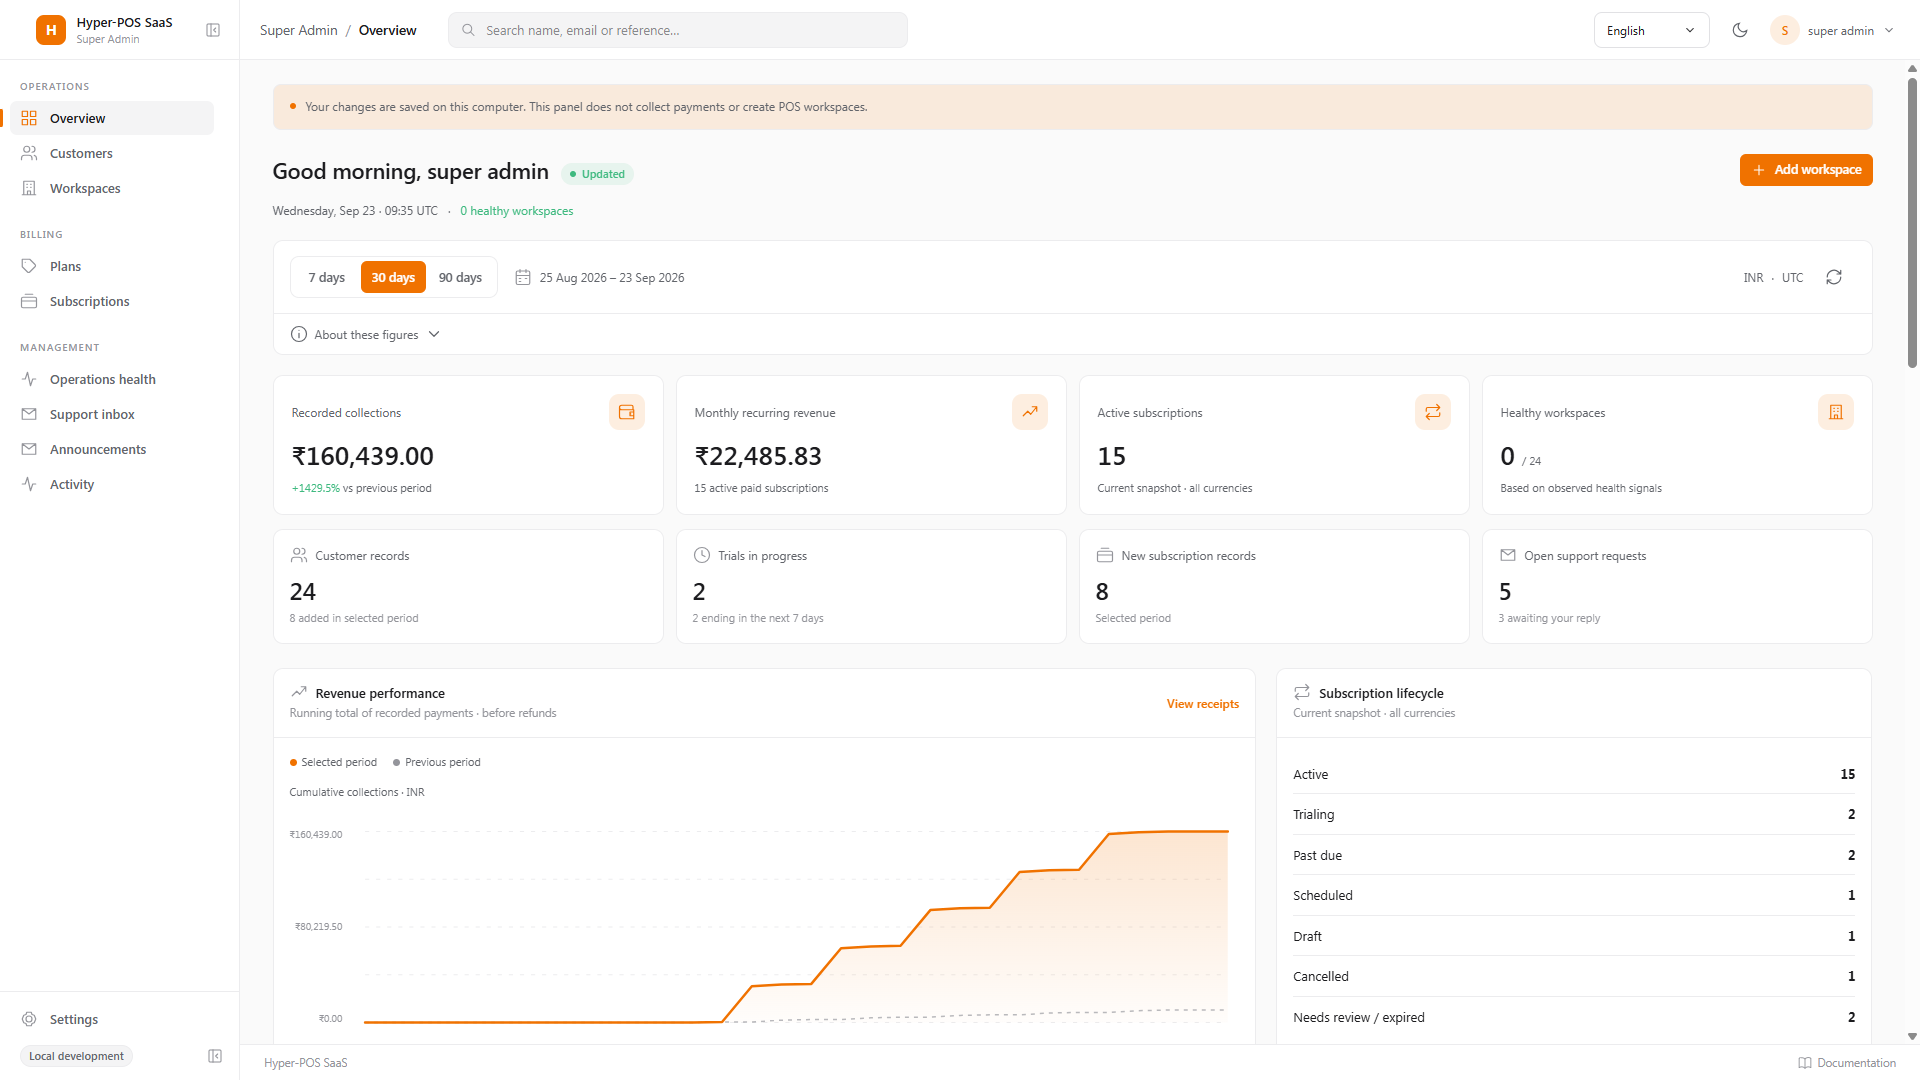
Task: Open Support inbox
Action: pos(112,414)
